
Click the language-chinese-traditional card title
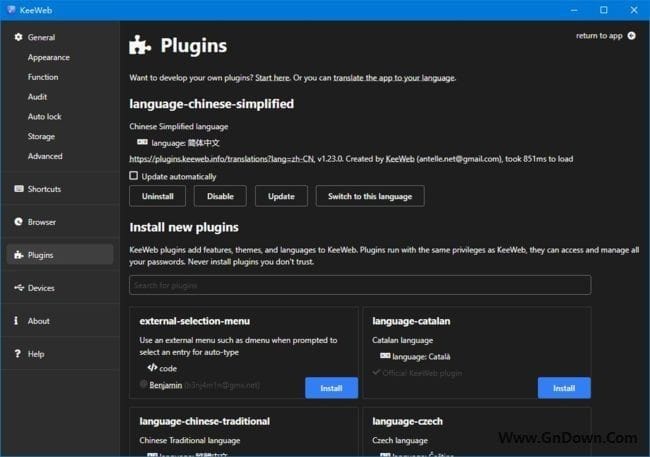pos(204,421)
